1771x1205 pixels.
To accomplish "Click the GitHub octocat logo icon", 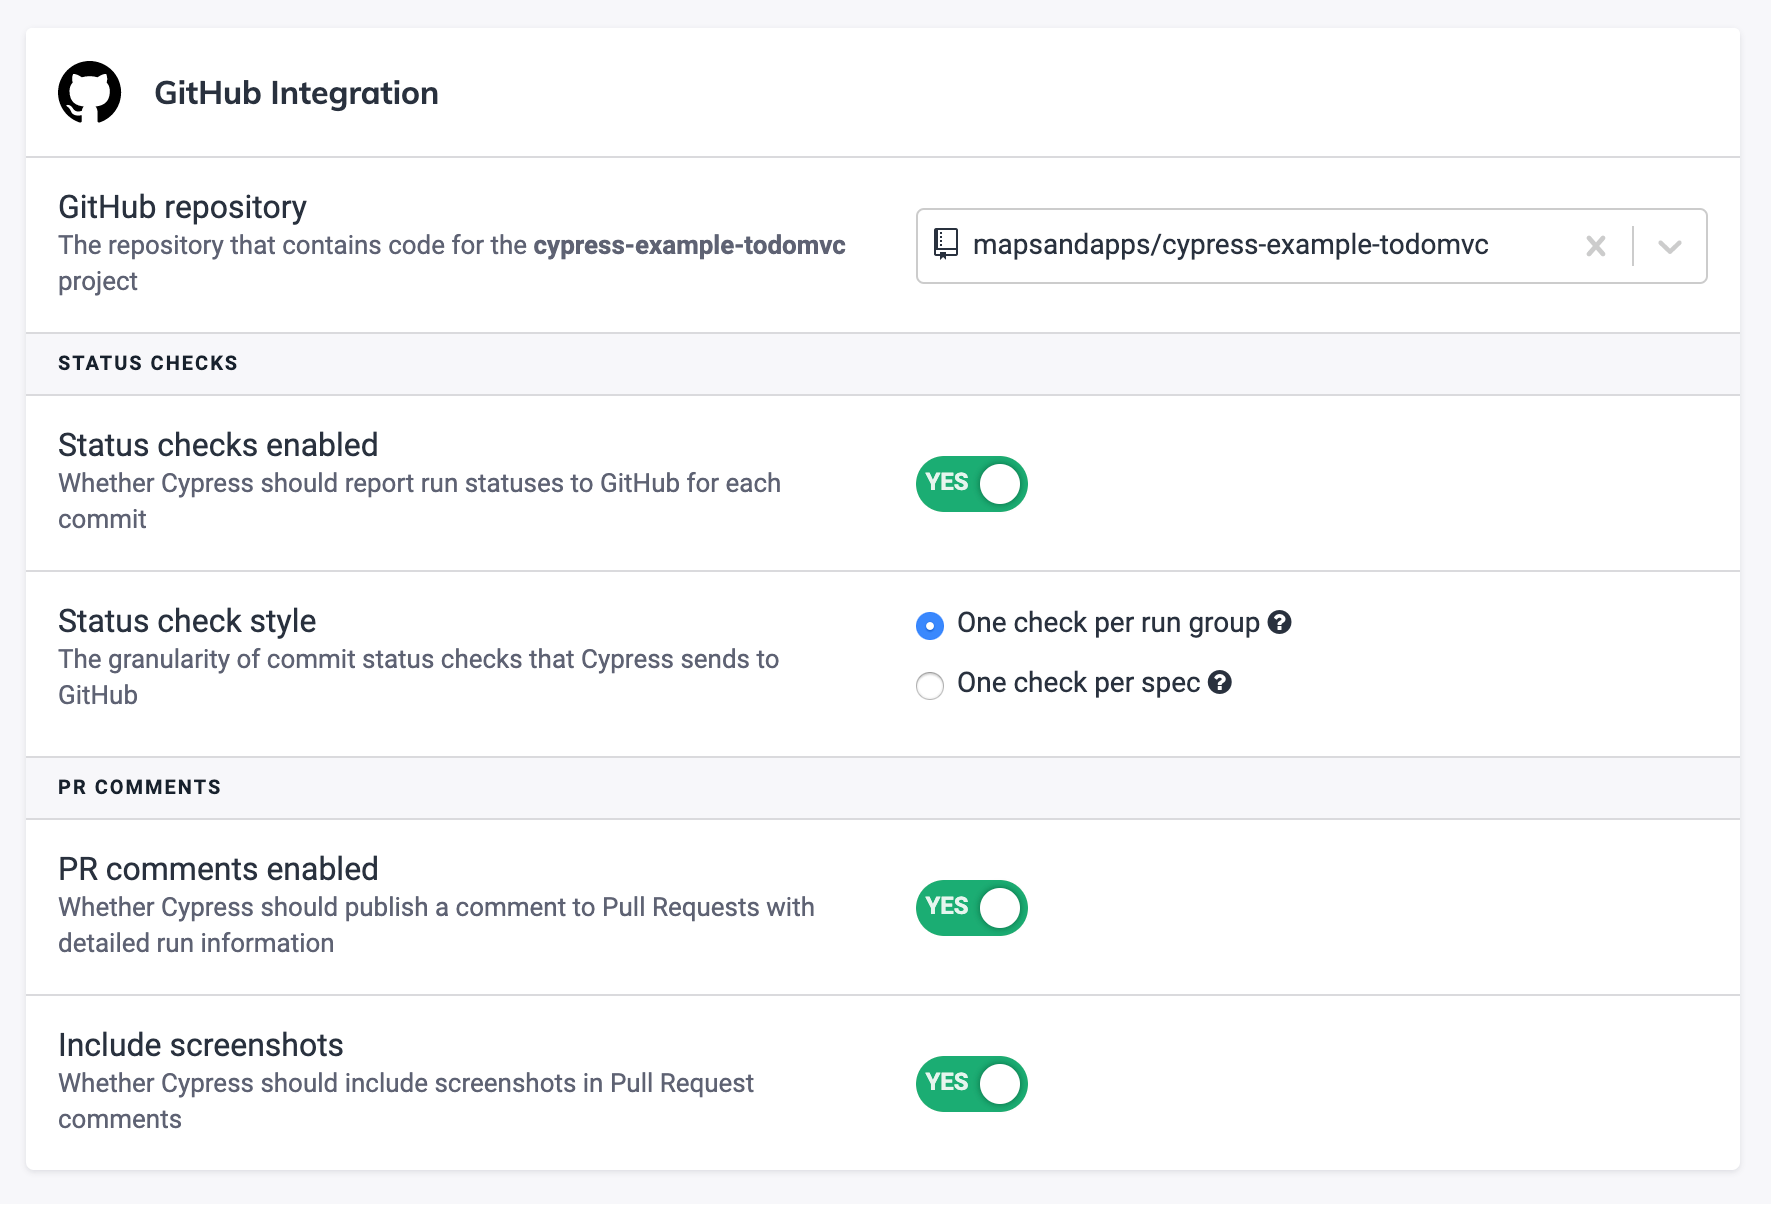I will coord(89,92).
